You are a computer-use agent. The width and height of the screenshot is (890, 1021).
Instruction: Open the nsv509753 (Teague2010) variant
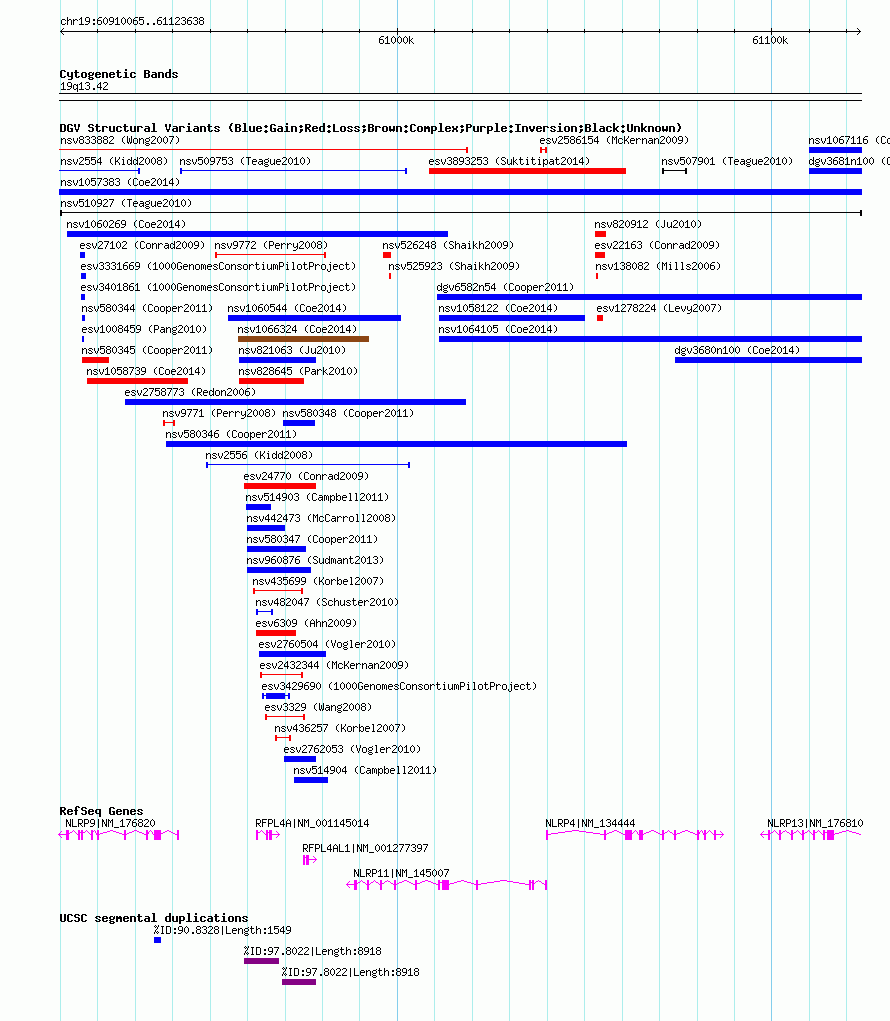(x=245, y=161)
